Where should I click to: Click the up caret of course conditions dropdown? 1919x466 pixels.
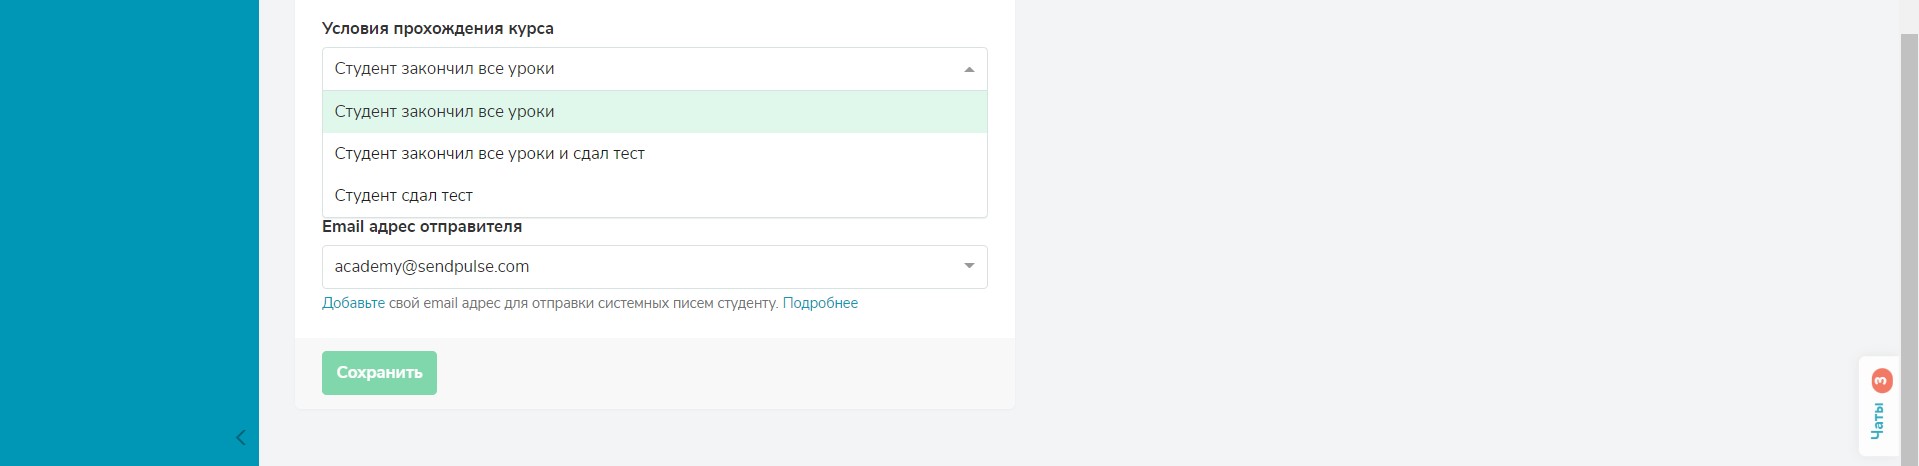[968, 69]
